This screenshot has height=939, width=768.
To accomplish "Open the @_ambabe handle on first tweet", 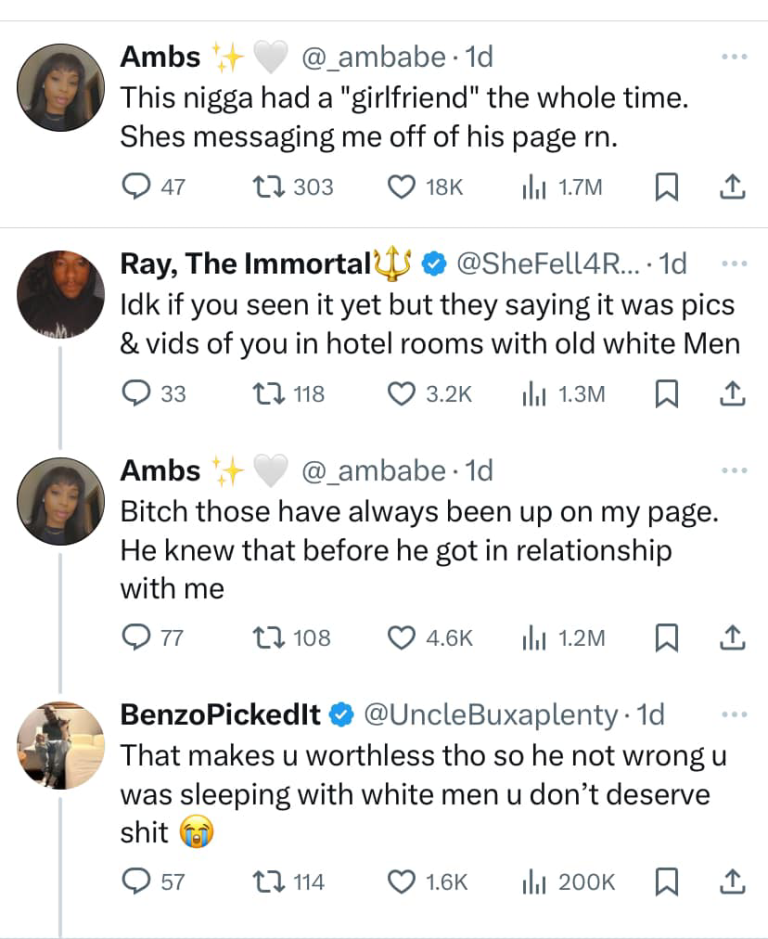I will 373,57.
